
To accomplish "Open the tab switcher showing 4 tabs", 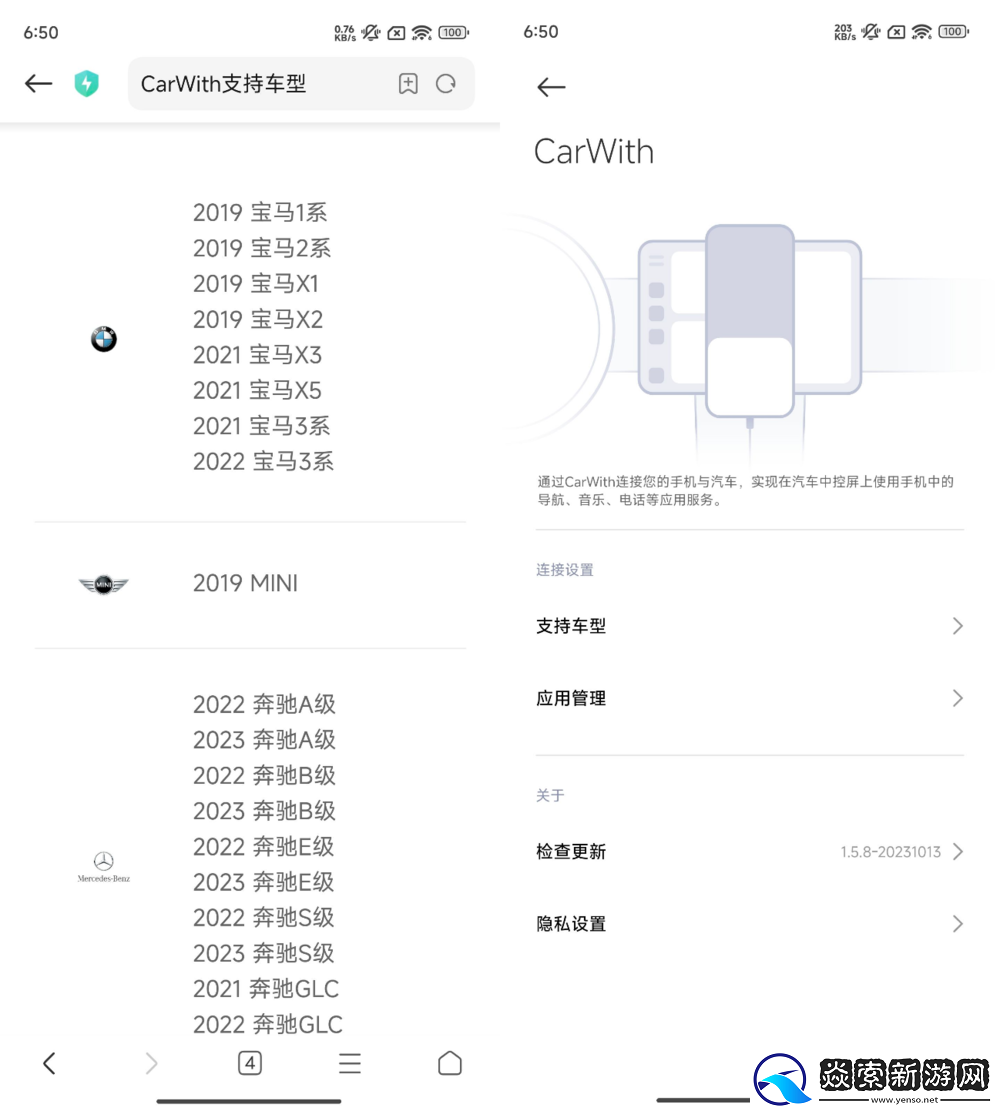I will pos(250,1063).
